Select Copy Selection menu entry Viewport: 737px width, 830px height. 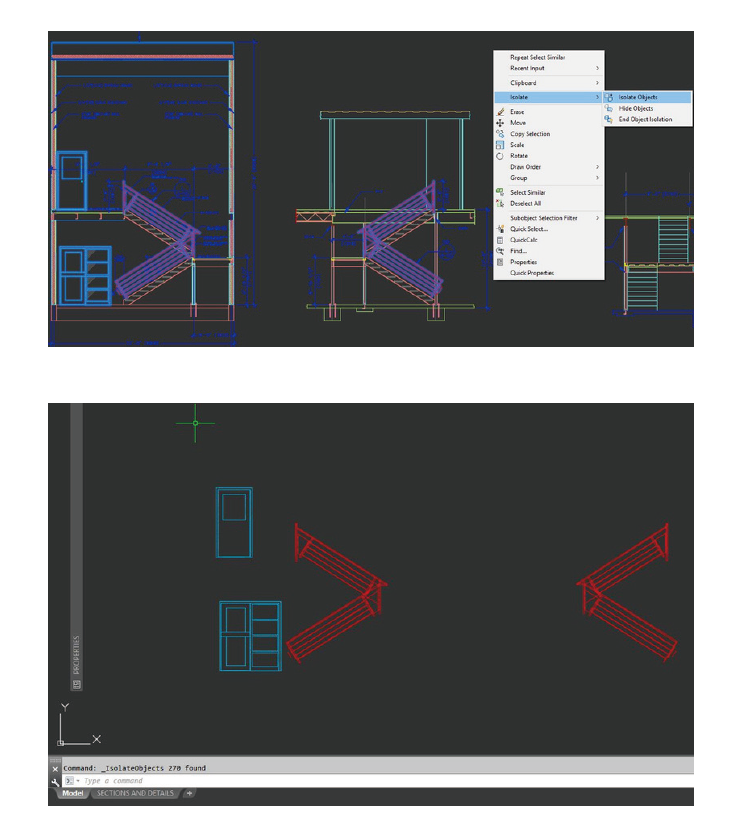[x=549, y=134]
